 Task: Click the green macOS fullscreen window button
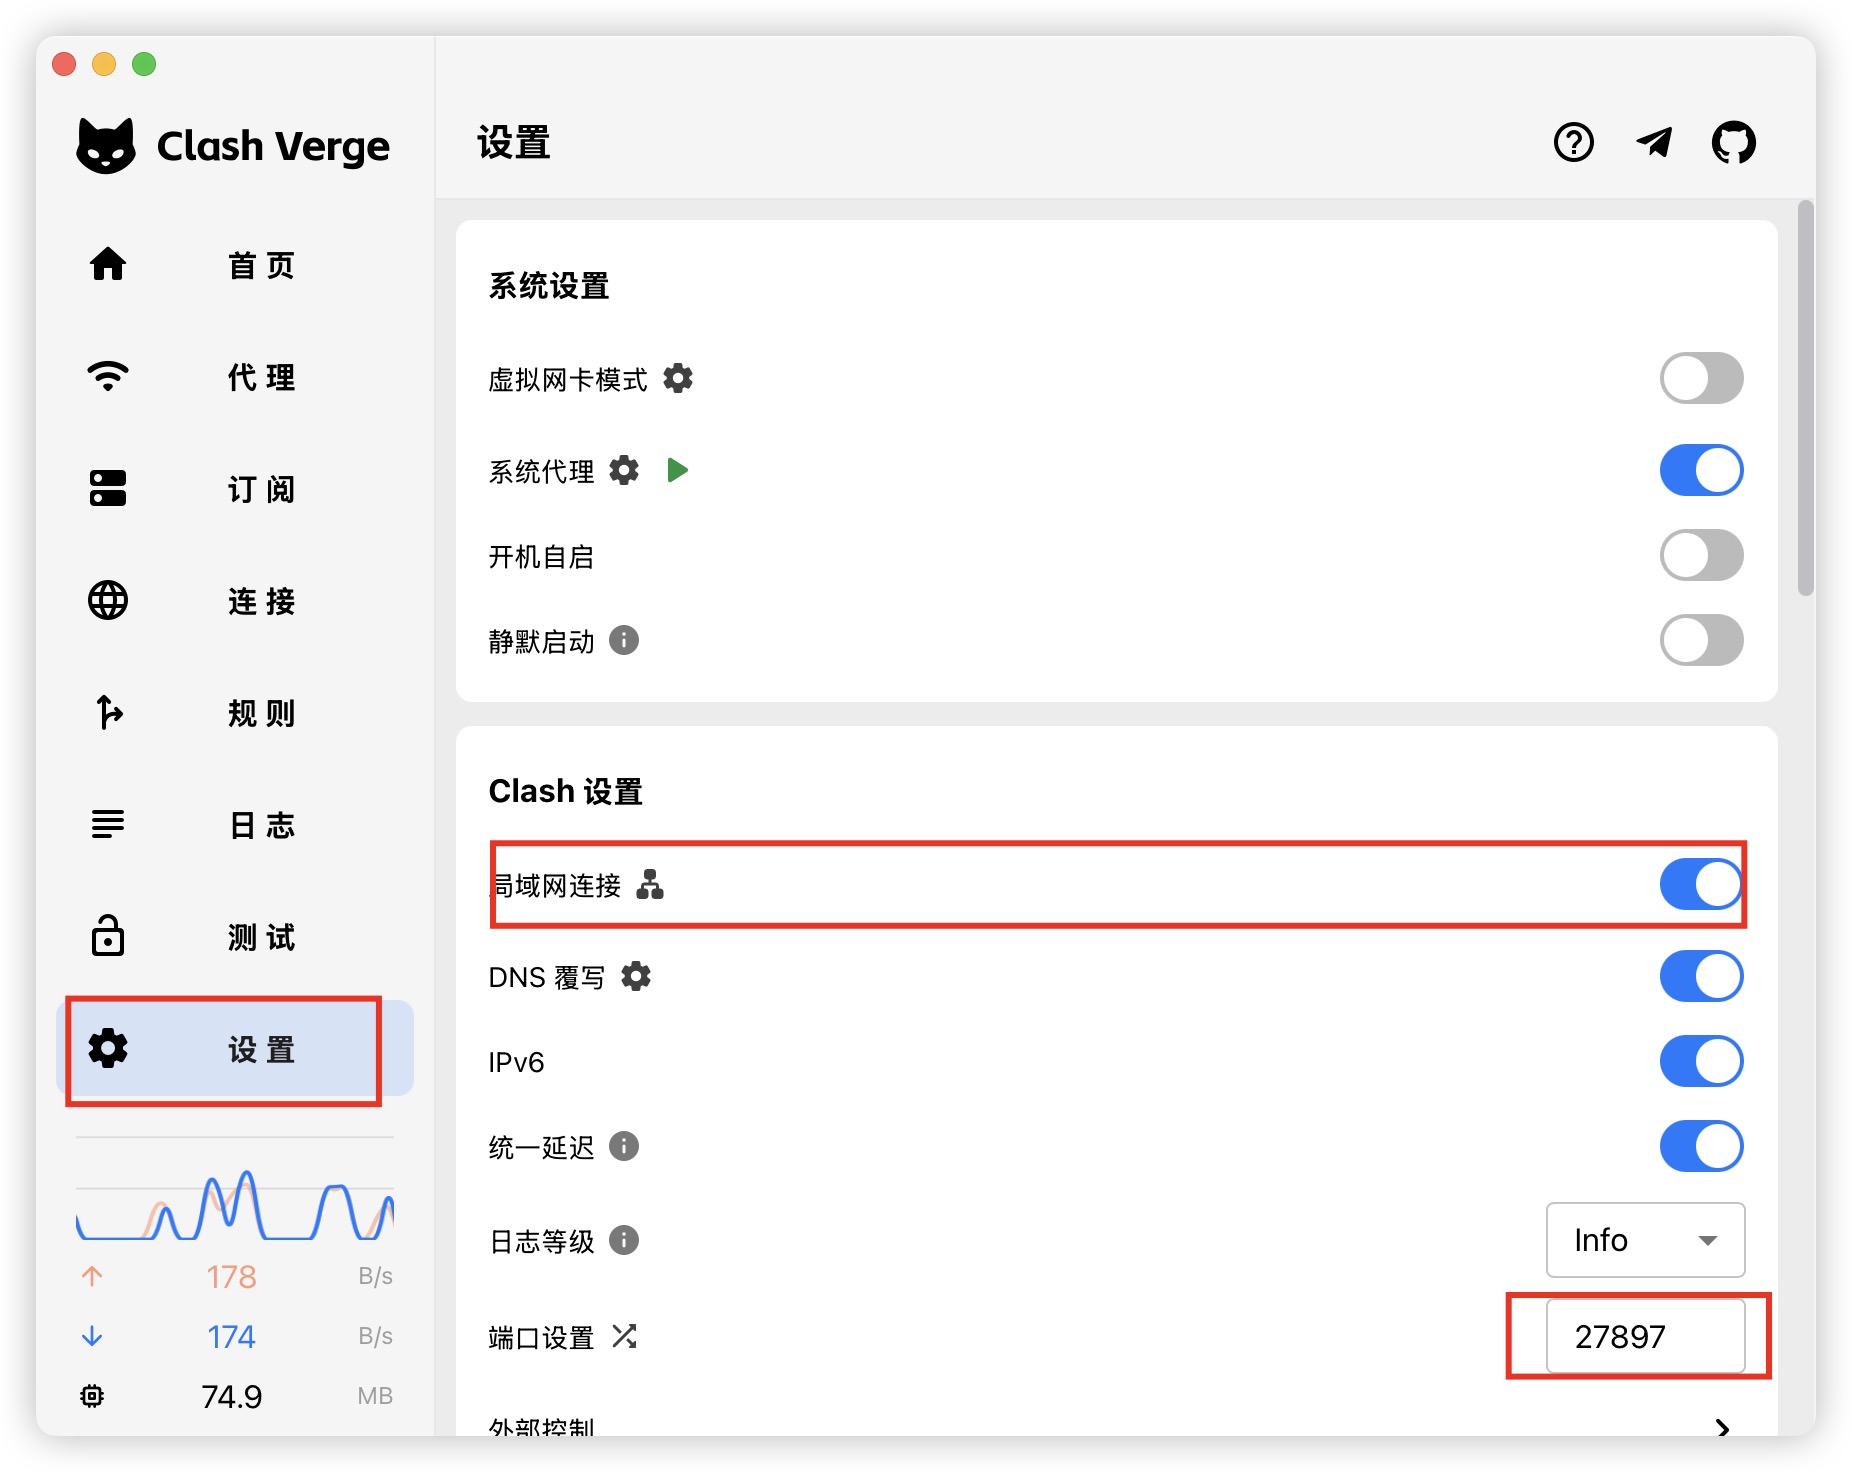[144, 64]
